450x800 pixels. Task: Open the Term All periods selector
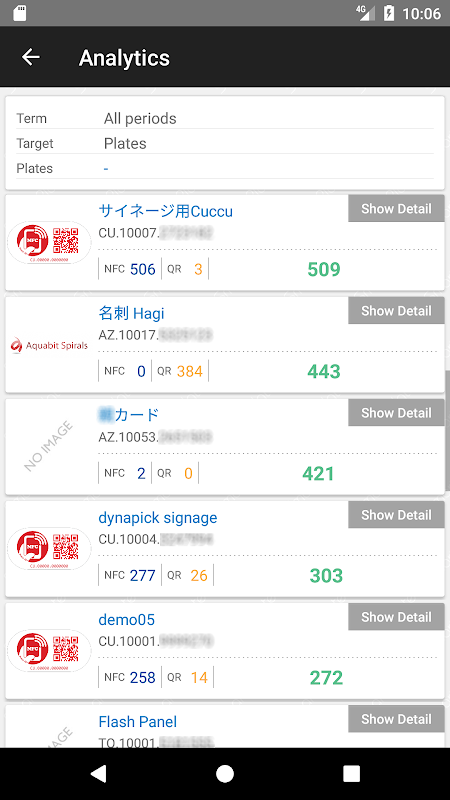click(x=225, y=118)
